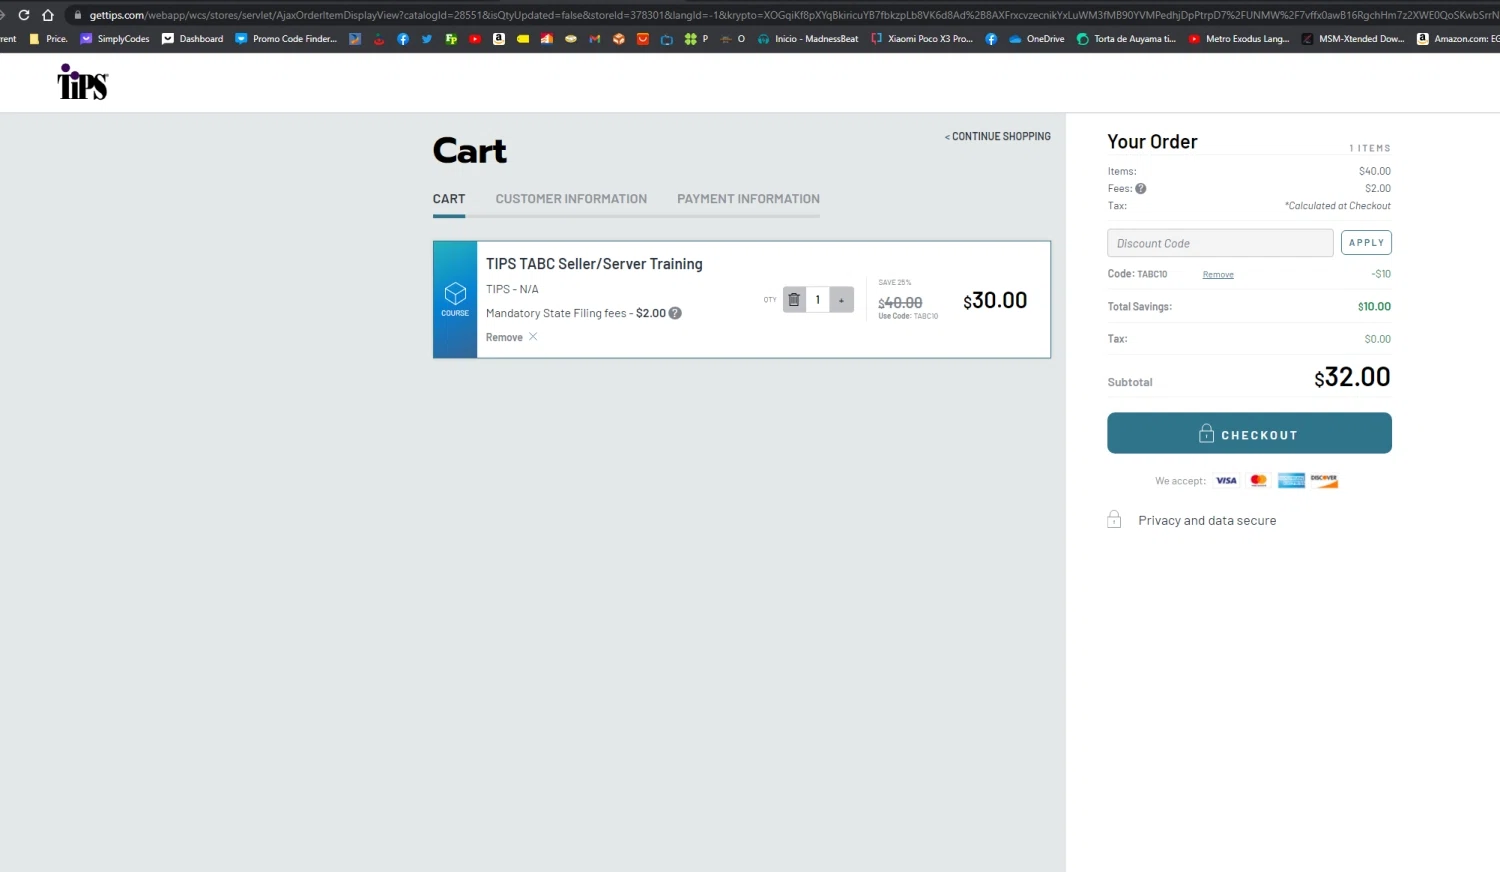1500x872 pixels.
Task: Click the $10.00 Total Savings value
Action: pos(1374,307)
